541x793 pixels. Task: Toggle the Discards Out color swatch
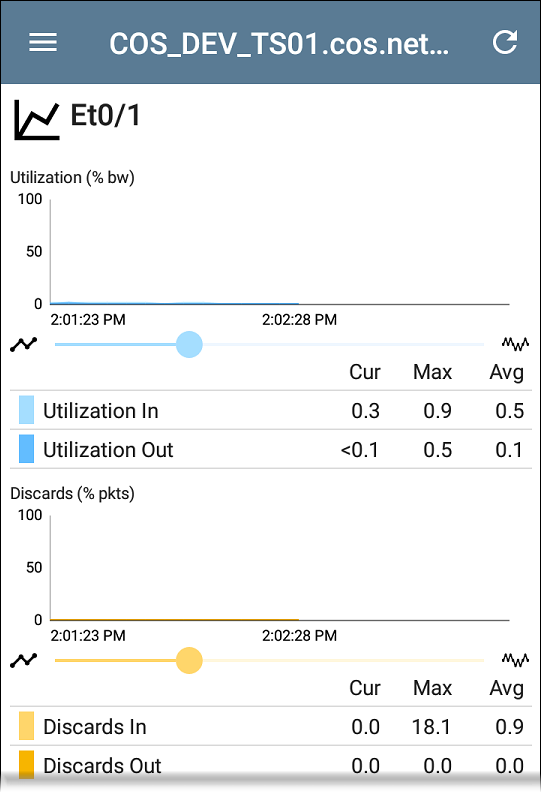click(26, 765)
